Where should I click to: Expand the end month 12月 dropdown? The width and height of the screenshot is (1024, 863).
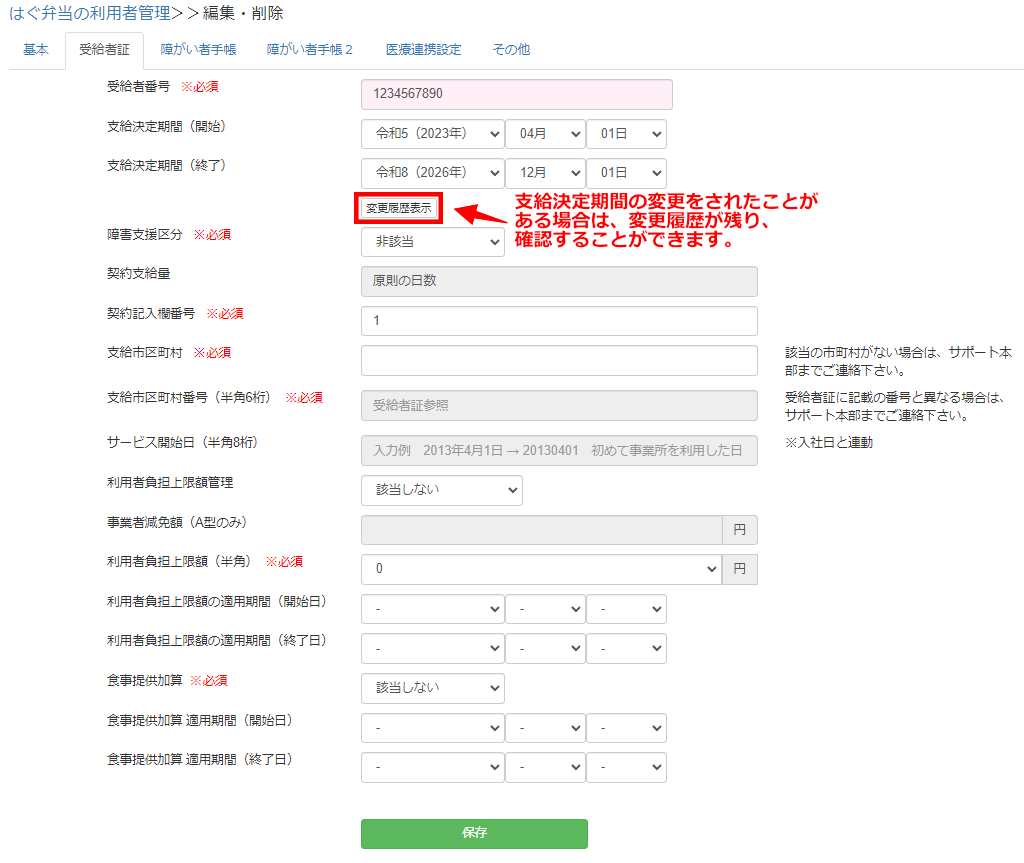pos(545,173)
